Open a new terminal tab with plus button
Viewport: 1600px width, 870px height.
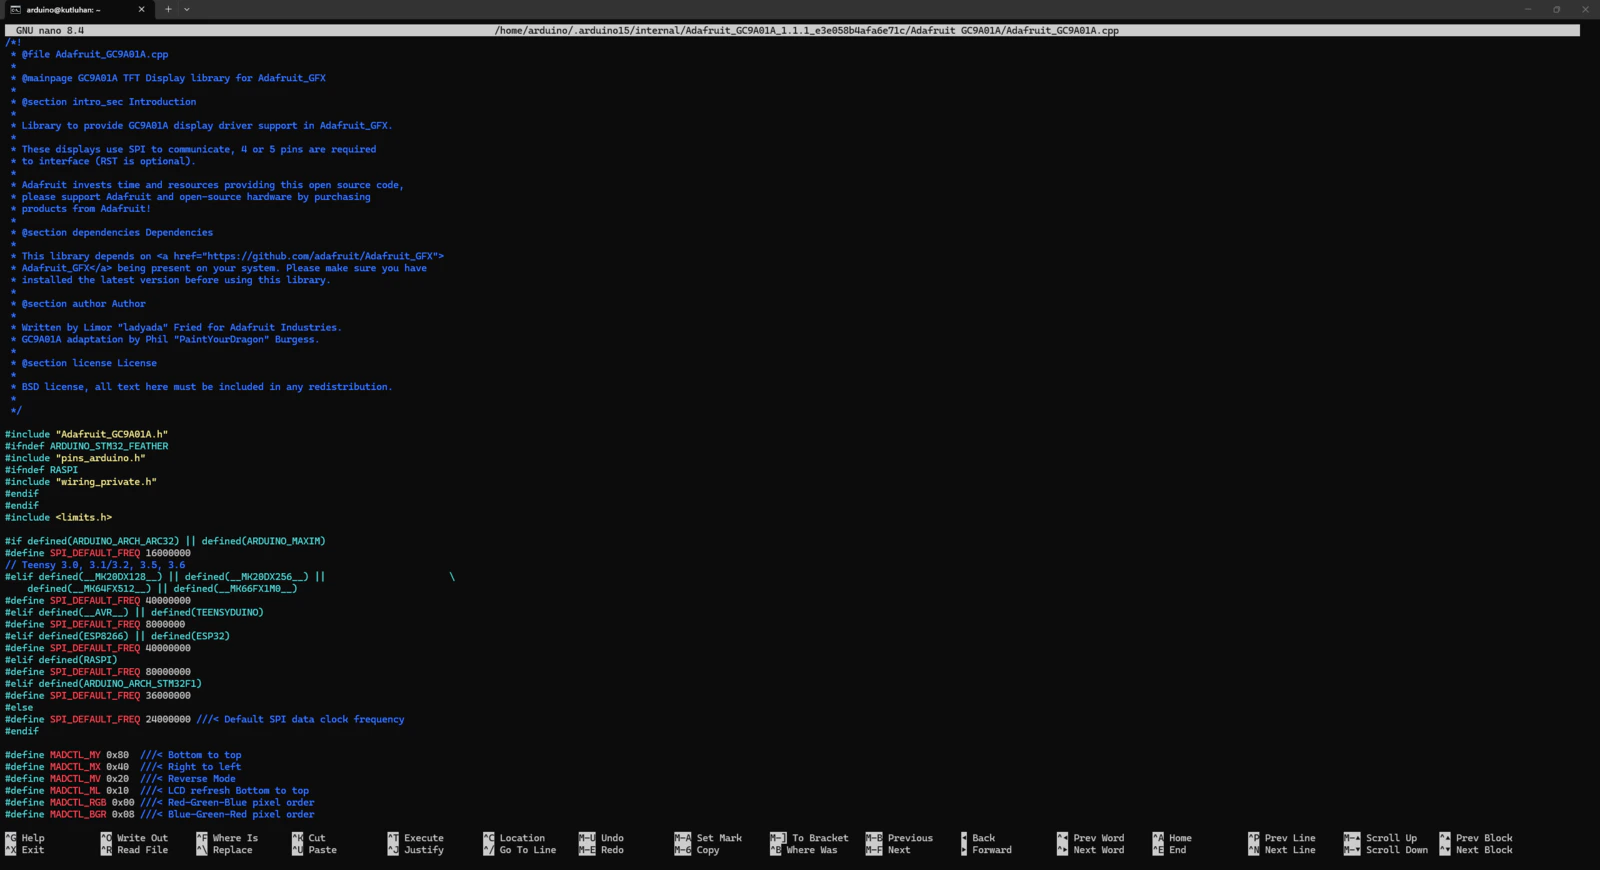[x=168, y=9]
